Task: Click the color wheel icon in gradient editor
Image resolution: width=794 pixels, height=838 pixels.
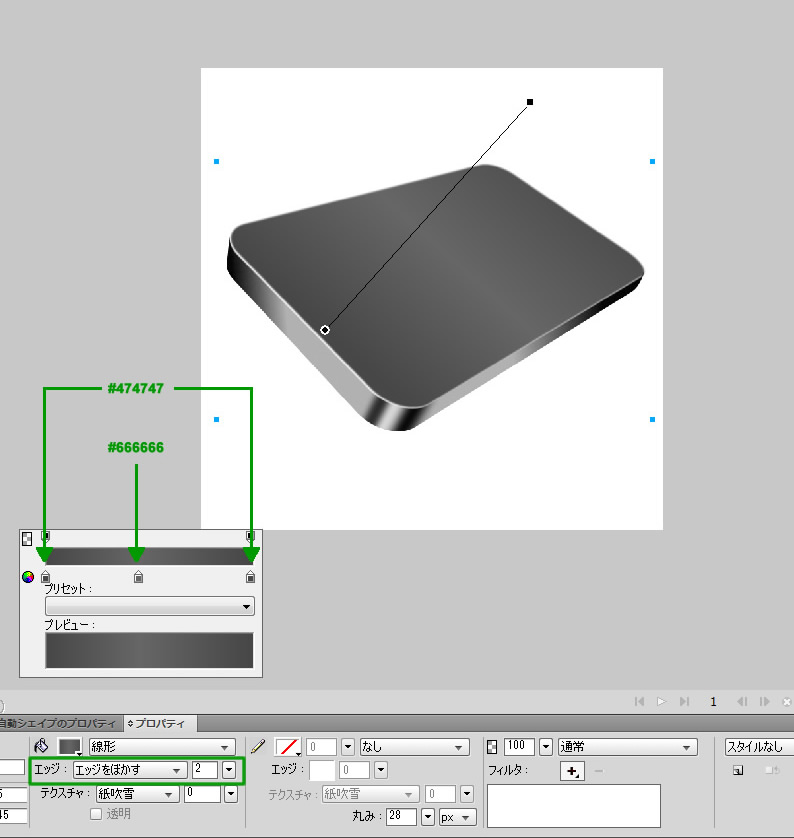Action: click(28, 577)
